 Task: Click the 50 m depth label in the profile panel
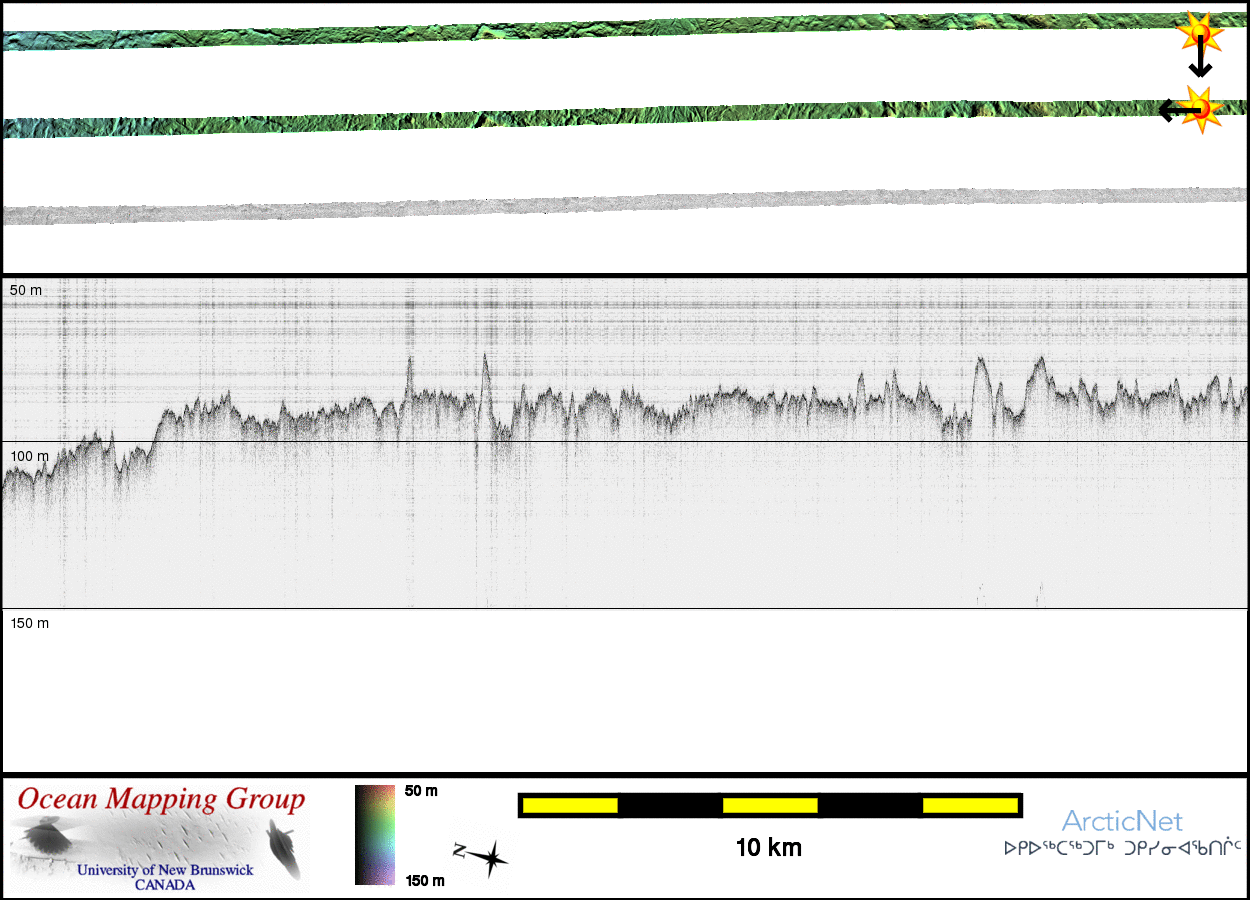(x=27, y=290)
